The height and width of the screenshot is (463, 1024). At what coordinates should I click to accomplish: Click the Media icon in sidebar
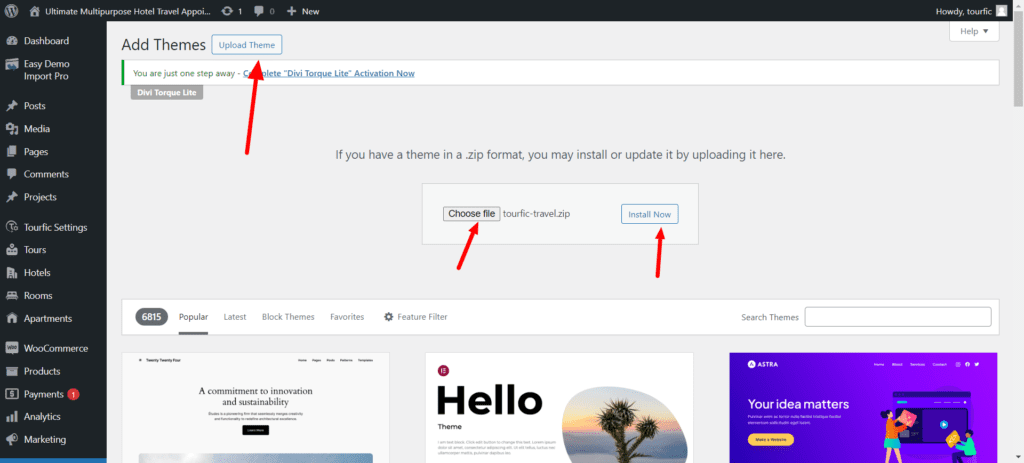coord(11,129)
